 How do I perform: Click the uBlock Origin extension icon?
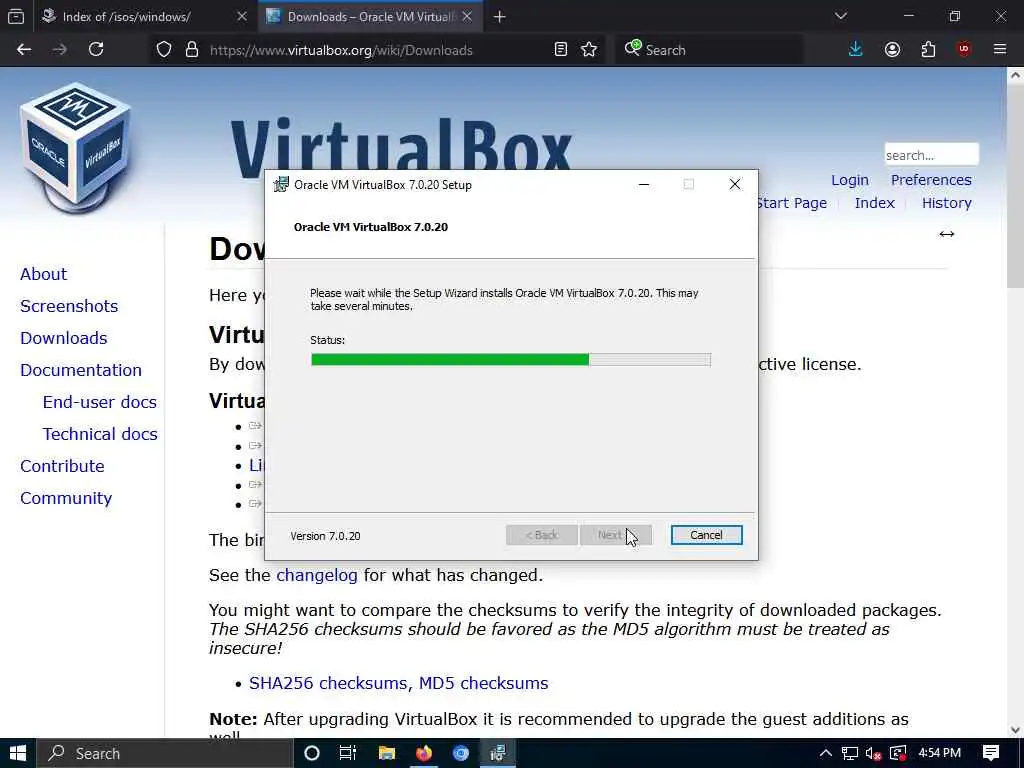[964, 49]
